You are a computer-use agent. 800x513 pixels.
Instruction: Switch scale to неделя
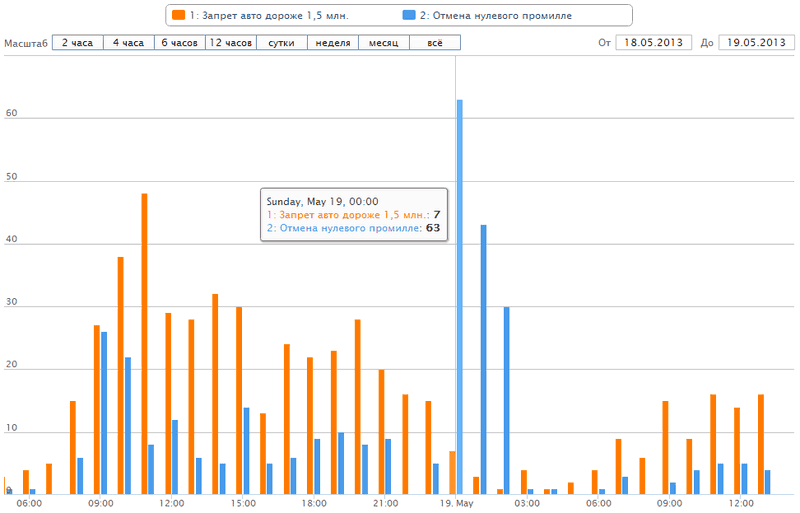pos(333,42)
